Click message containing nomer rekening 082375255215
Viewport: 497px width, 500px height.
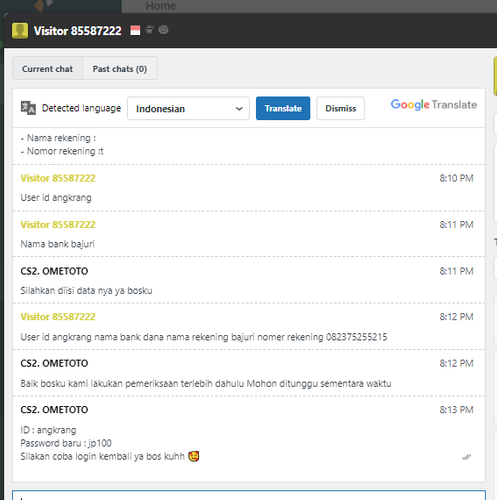point(204,337)
